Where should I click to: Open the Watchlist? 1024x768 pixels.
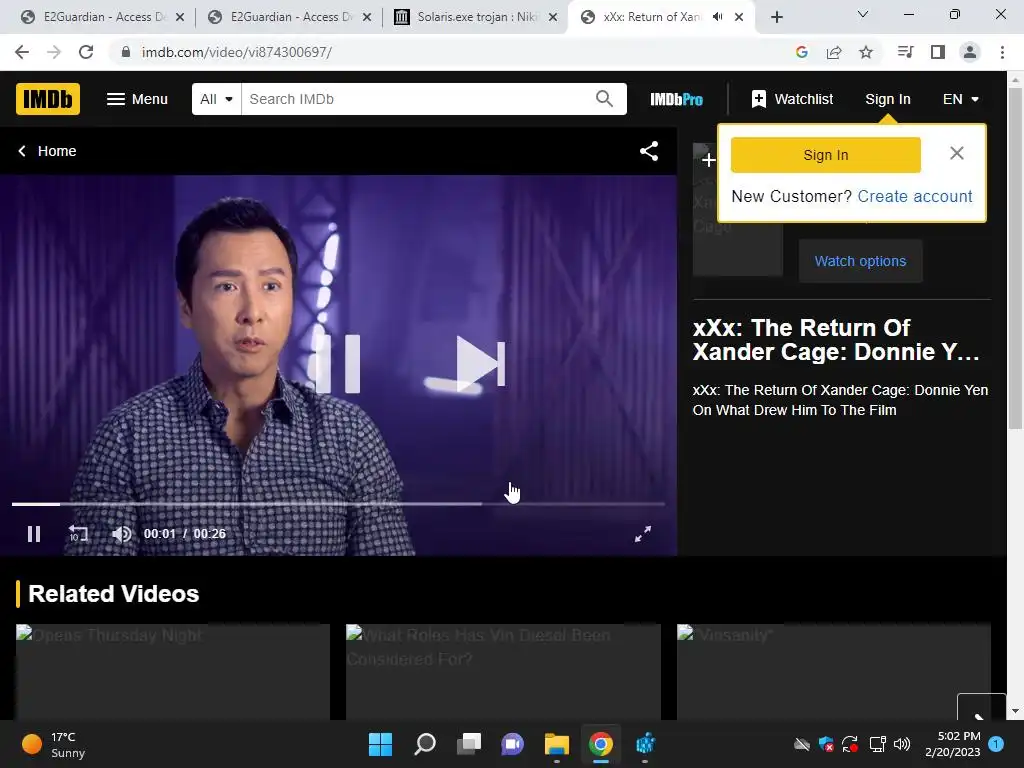(792, 99)
